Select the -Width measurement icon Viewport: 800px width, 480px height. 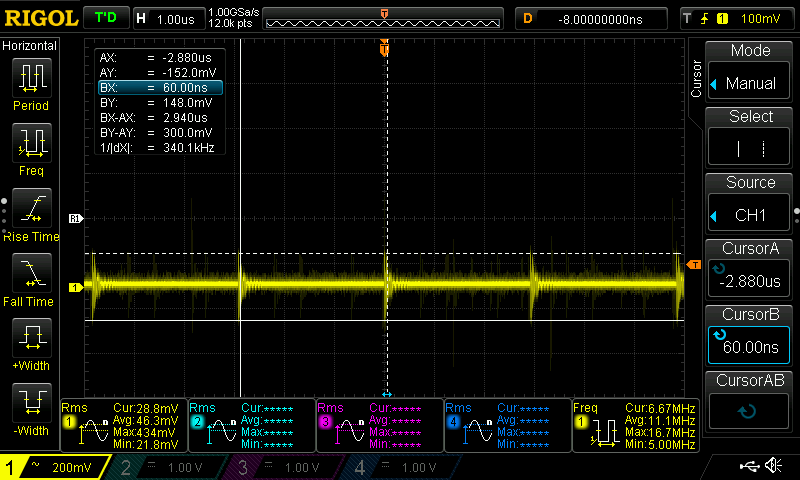32,402
